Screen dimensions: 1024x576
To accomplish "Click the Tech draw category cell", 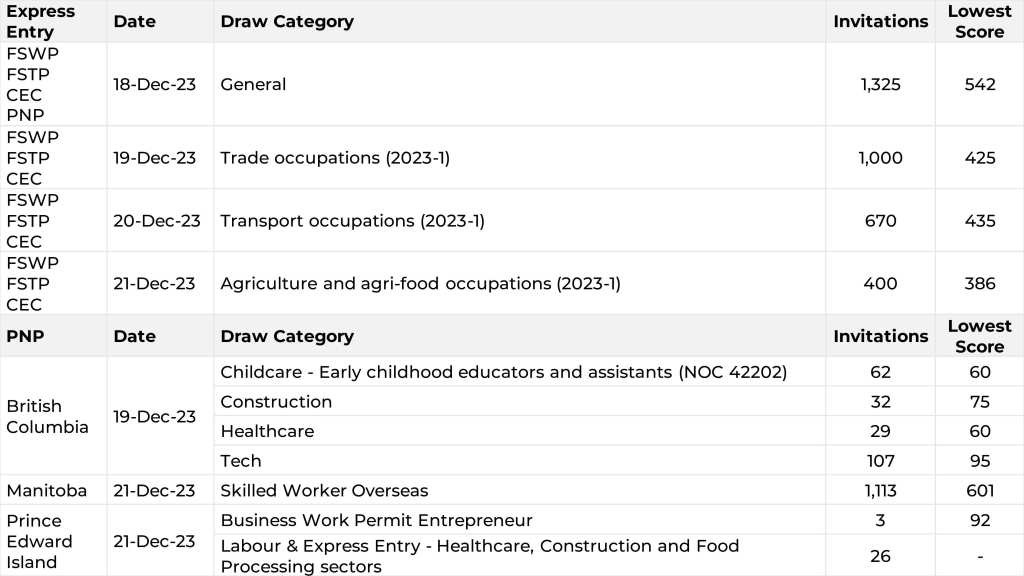I will (241, 461).
